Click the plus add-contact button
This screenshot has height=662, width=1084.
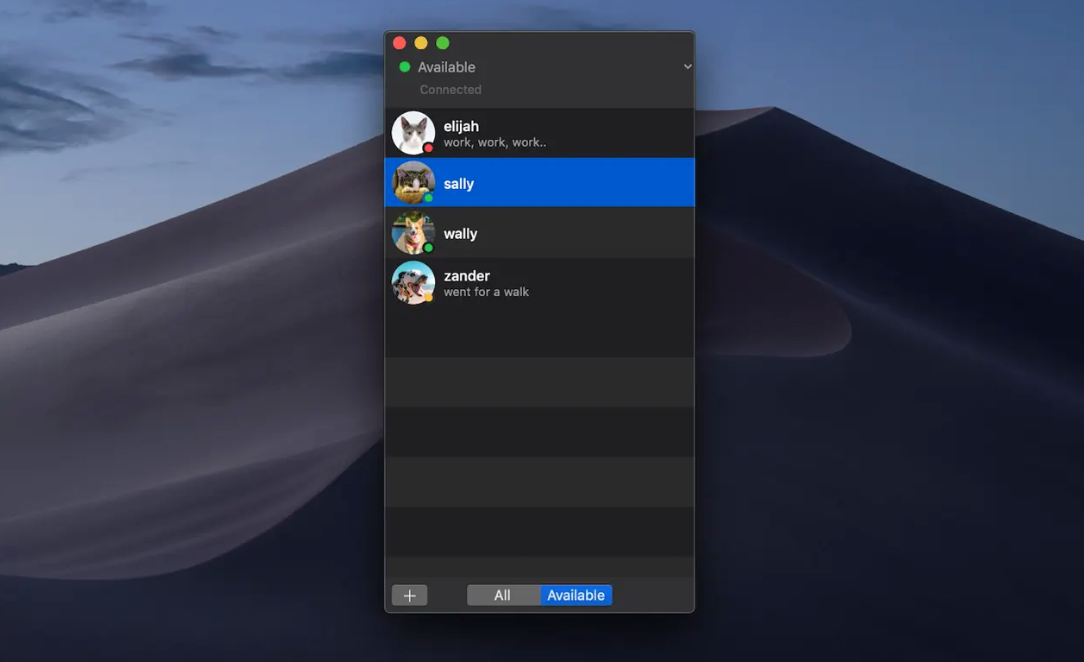pos(409,595)
